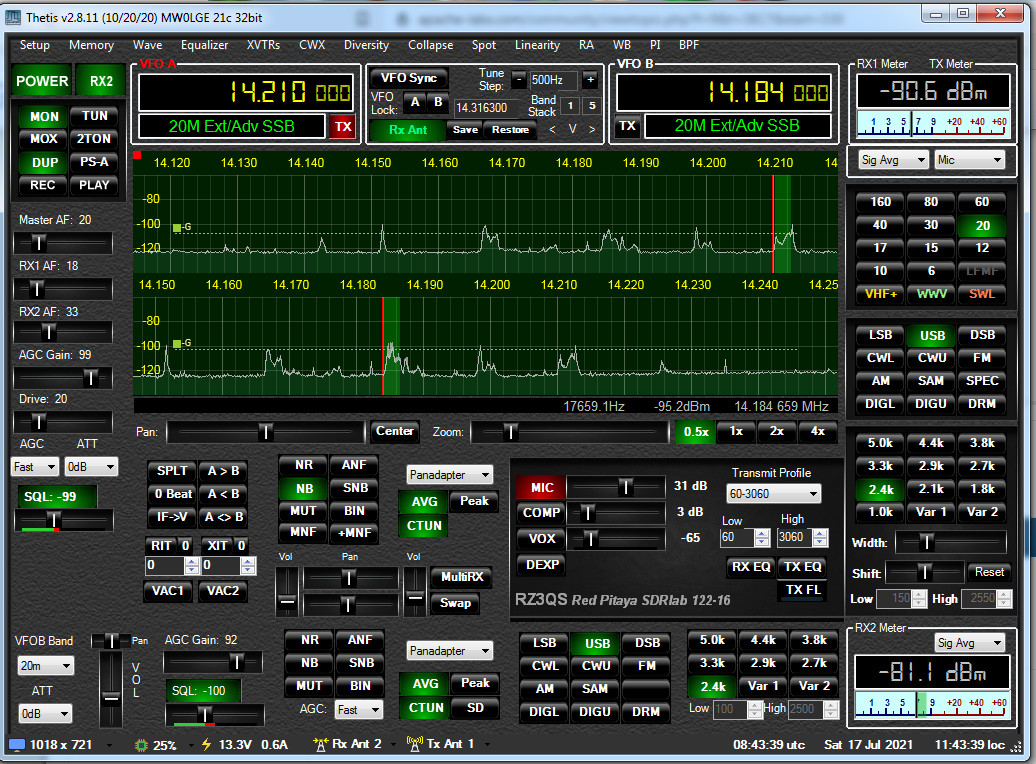Open RX1 Panadapter display mode dropdown
This screenshot has width=1036, height=764.
click(x=449, y=475)
